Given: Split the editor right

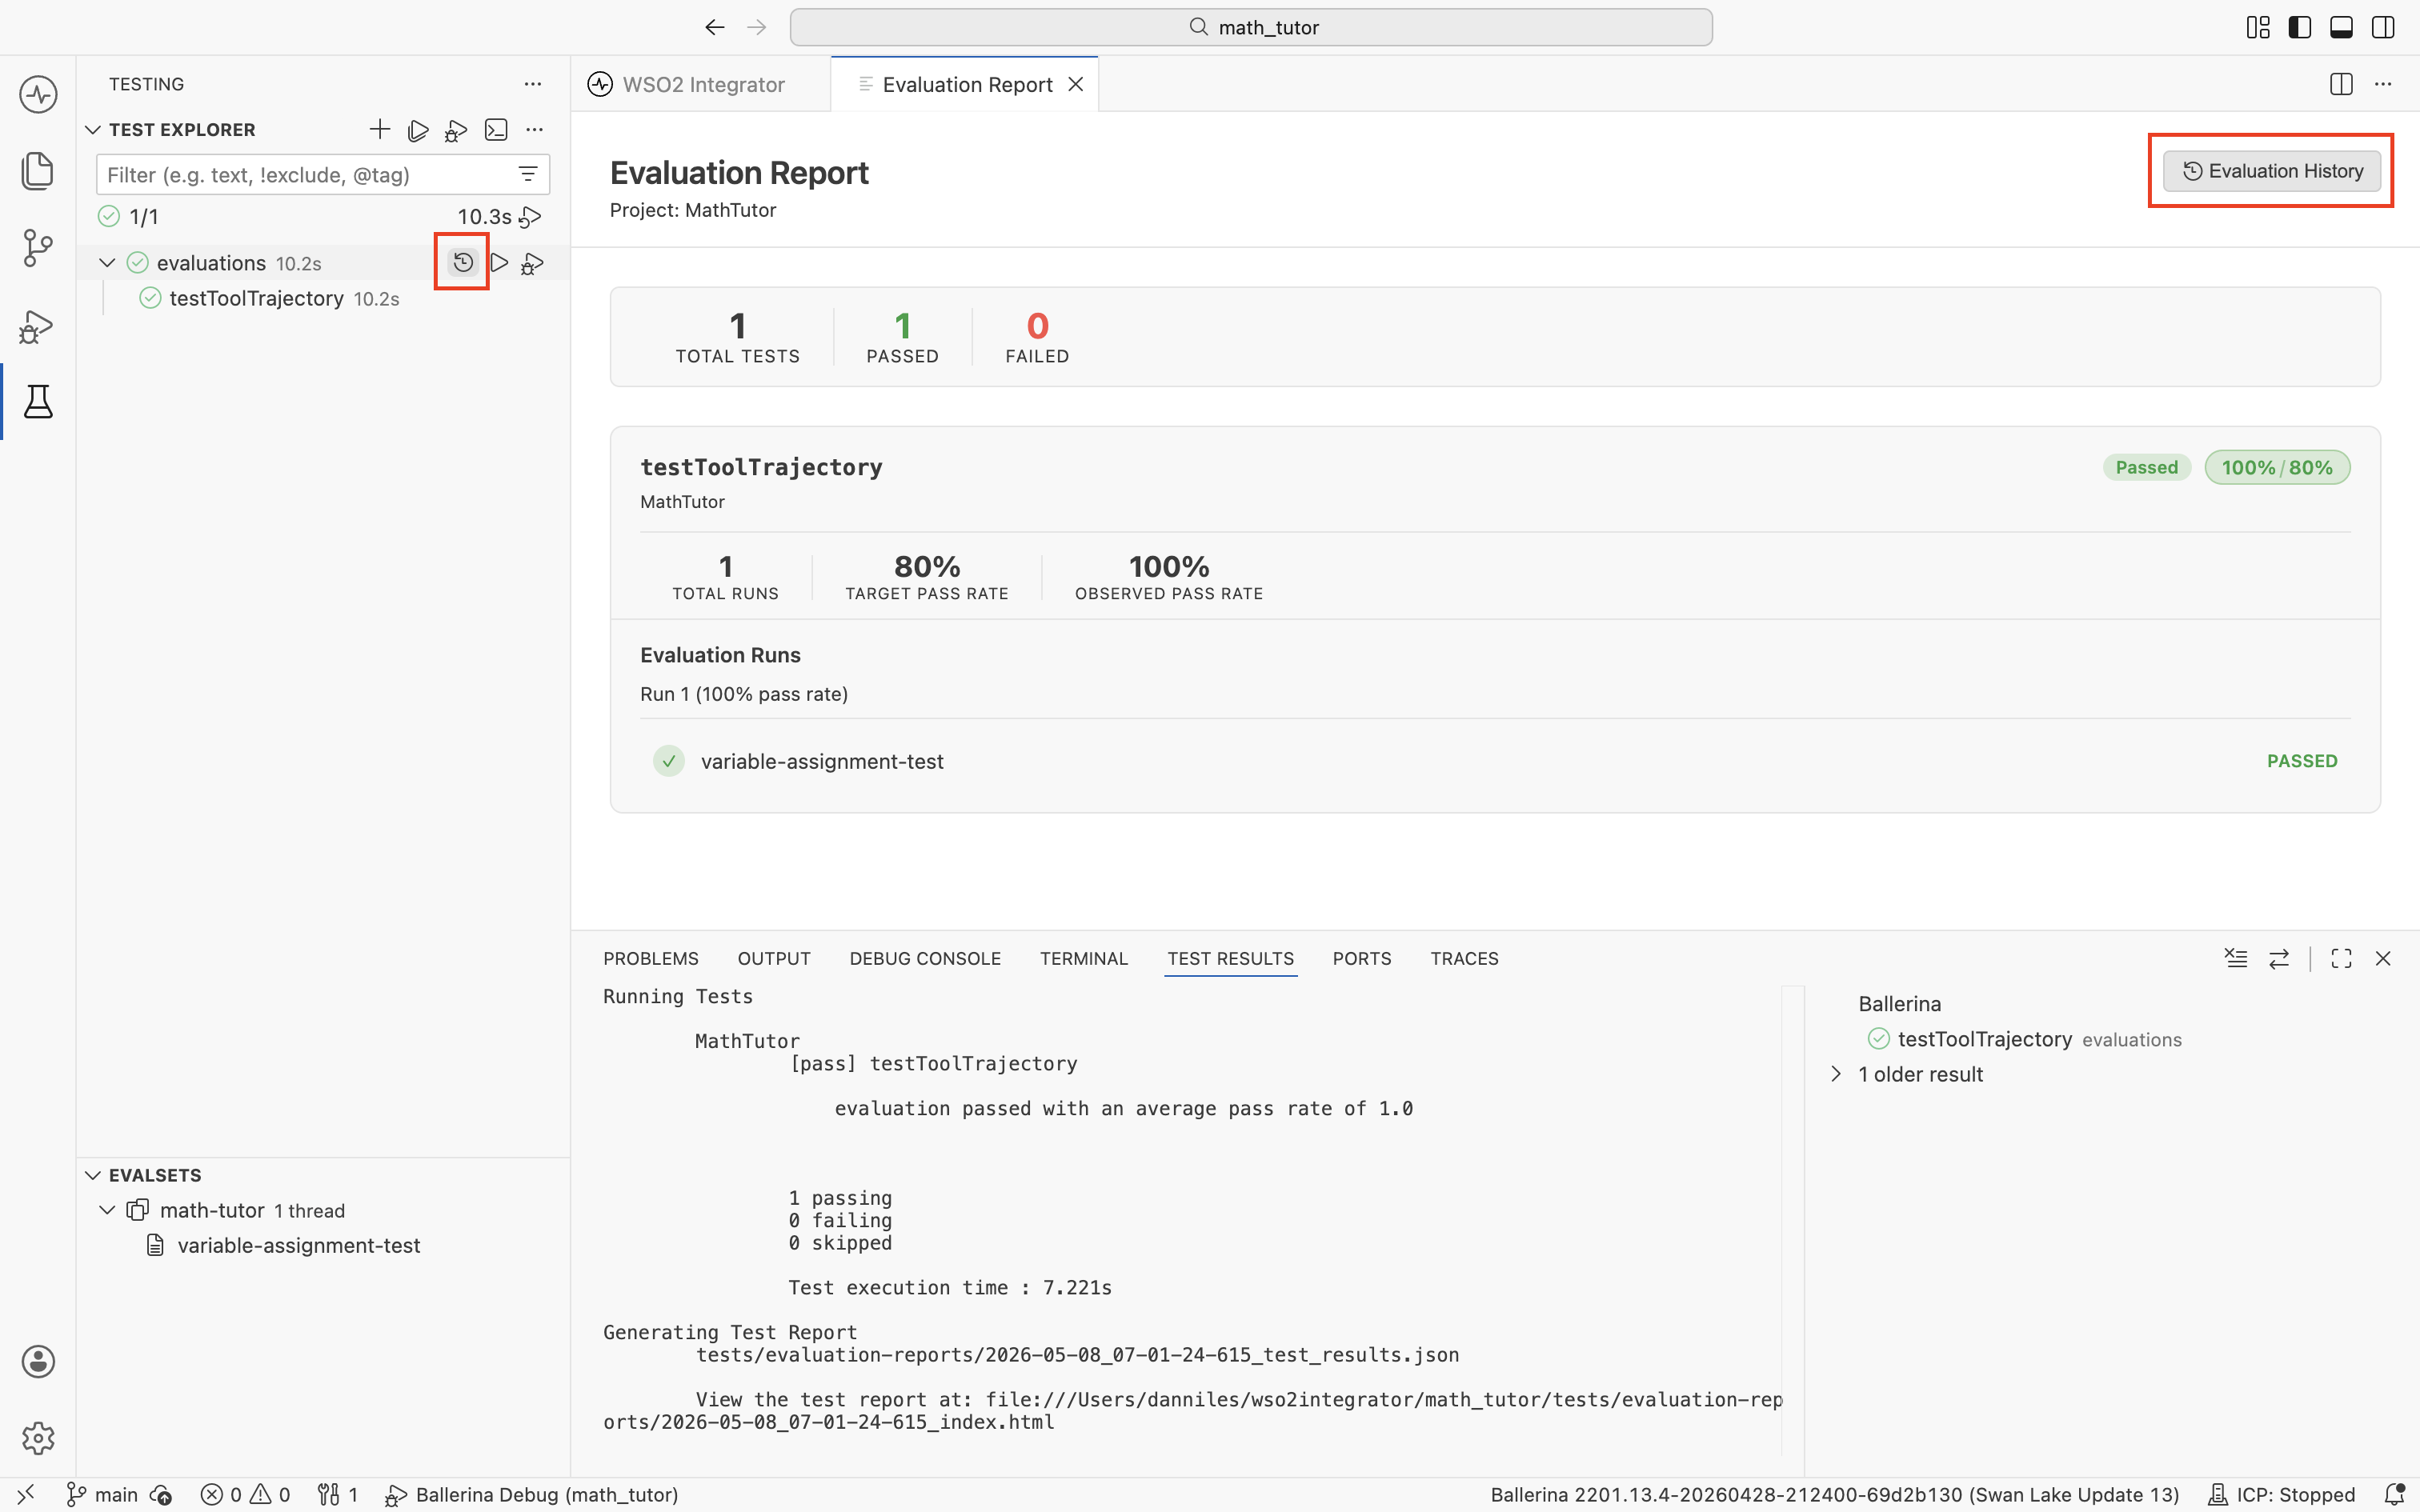Looking at the screenshot, I should [2341, 84].
